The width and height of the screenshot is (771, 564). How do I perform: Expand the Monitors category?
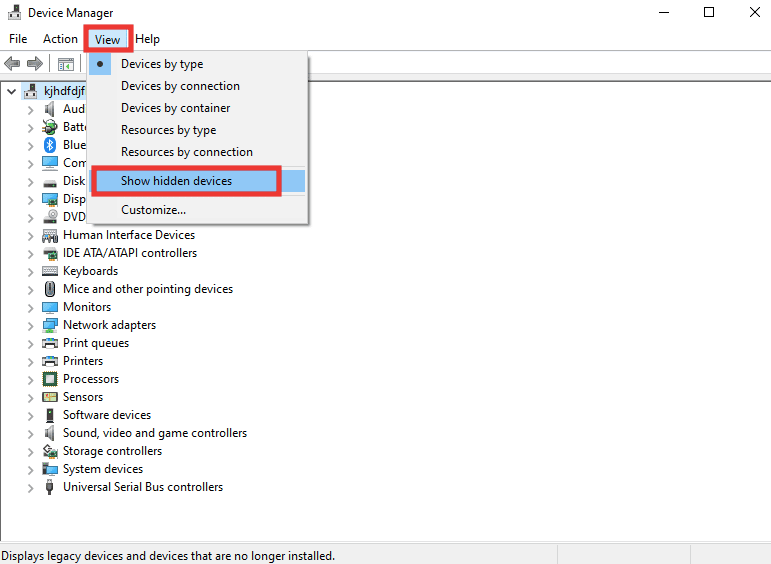pos(30,308)
